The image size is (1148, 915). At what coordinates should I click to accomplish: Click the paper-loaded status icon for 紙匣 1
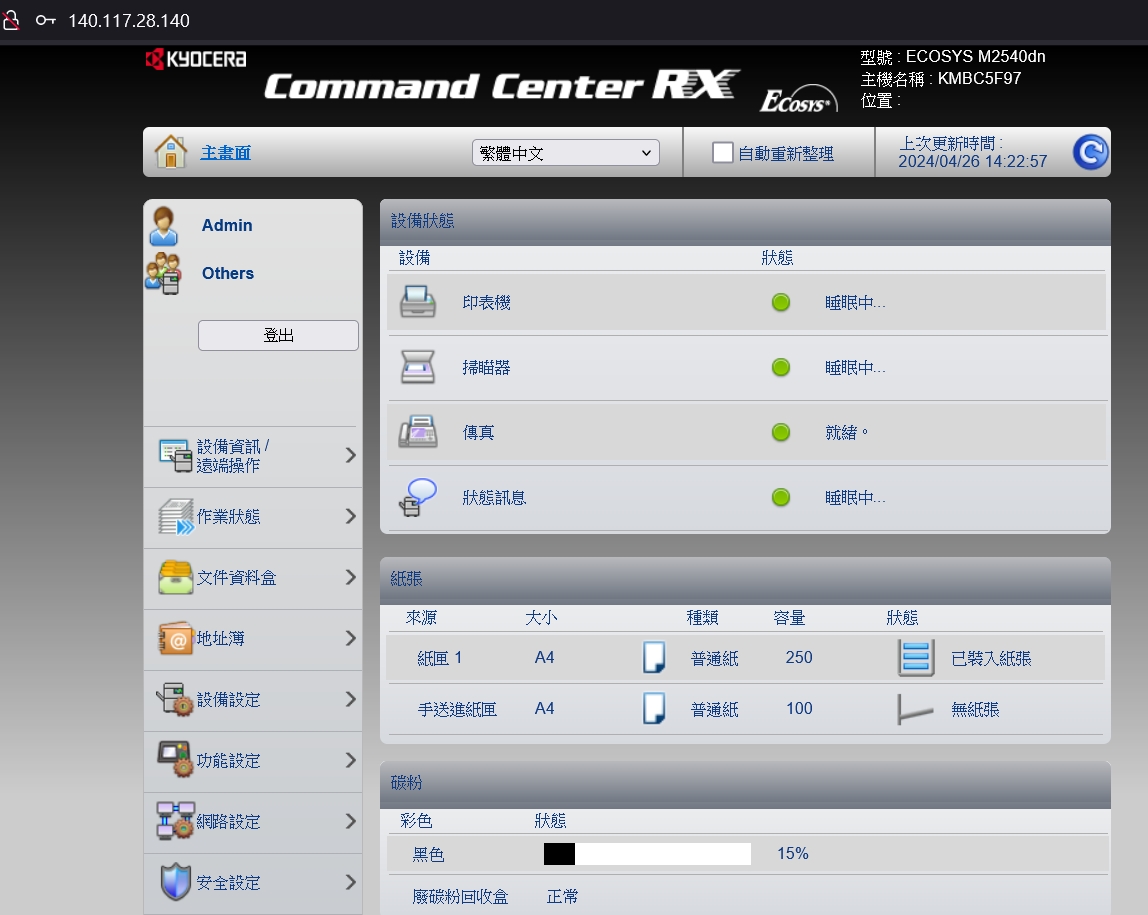coord(916,657)
